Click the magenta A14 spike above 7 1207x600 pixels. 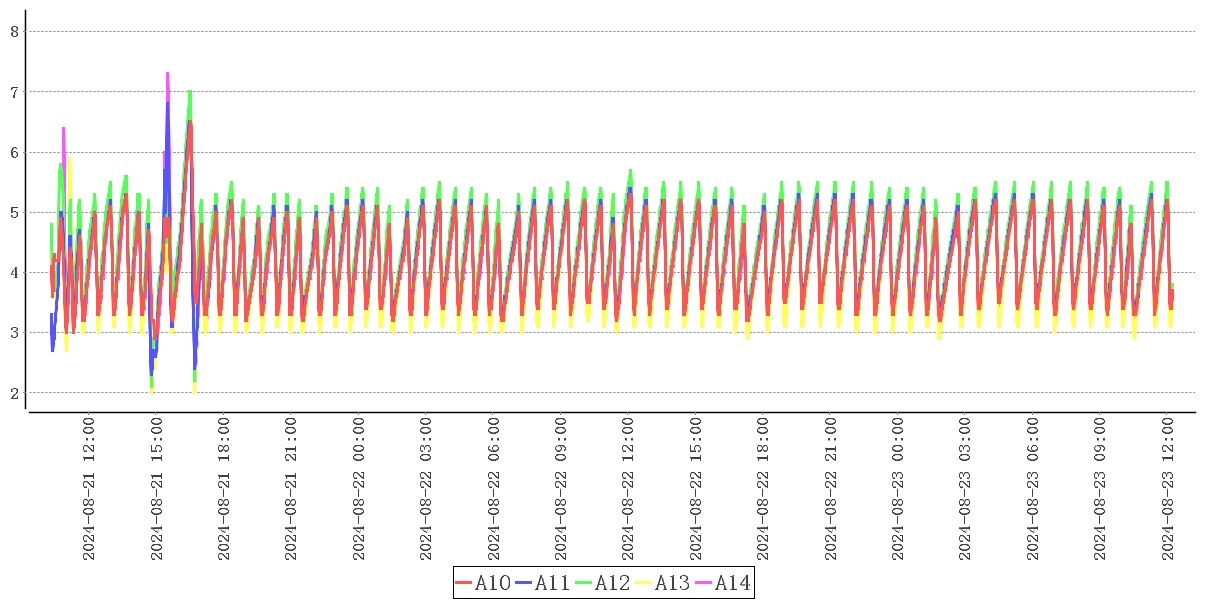[x=167, y=75]
